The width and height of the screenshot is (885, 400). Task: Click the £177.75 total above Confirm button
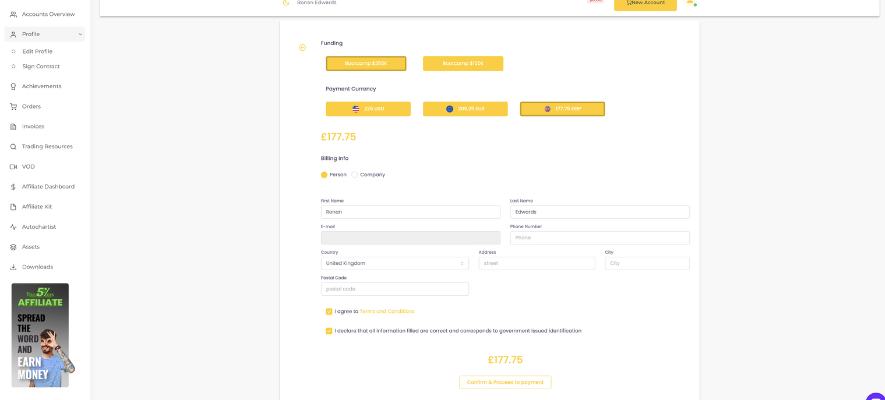505,360
